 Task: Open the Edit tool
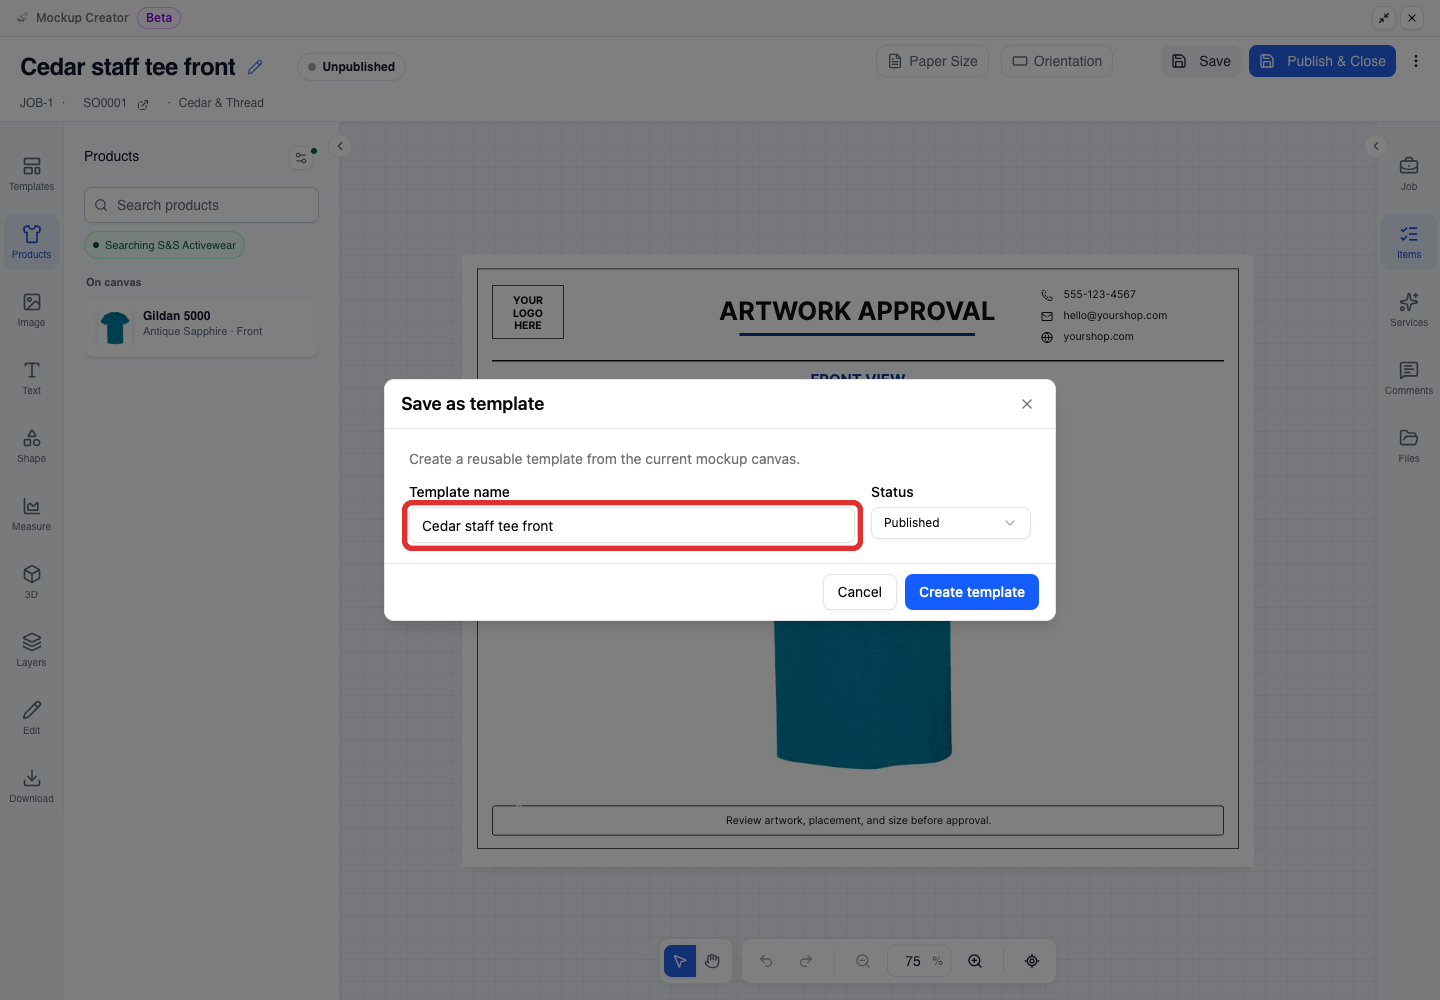click(32, 717)
